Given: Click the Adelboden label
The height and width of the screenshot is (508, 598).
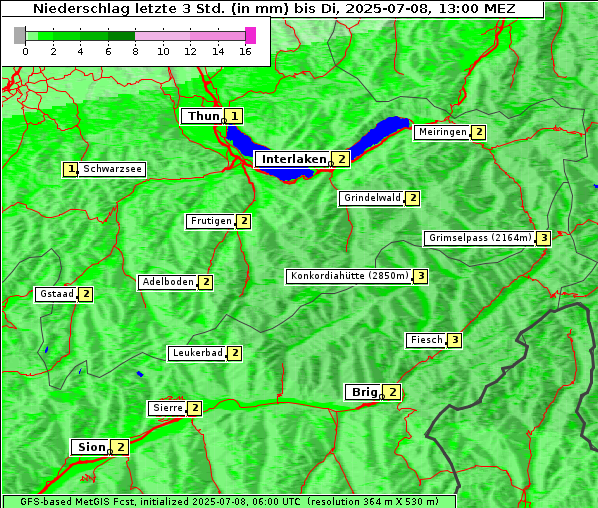Looking at the screenshot, I should (168, 282).
